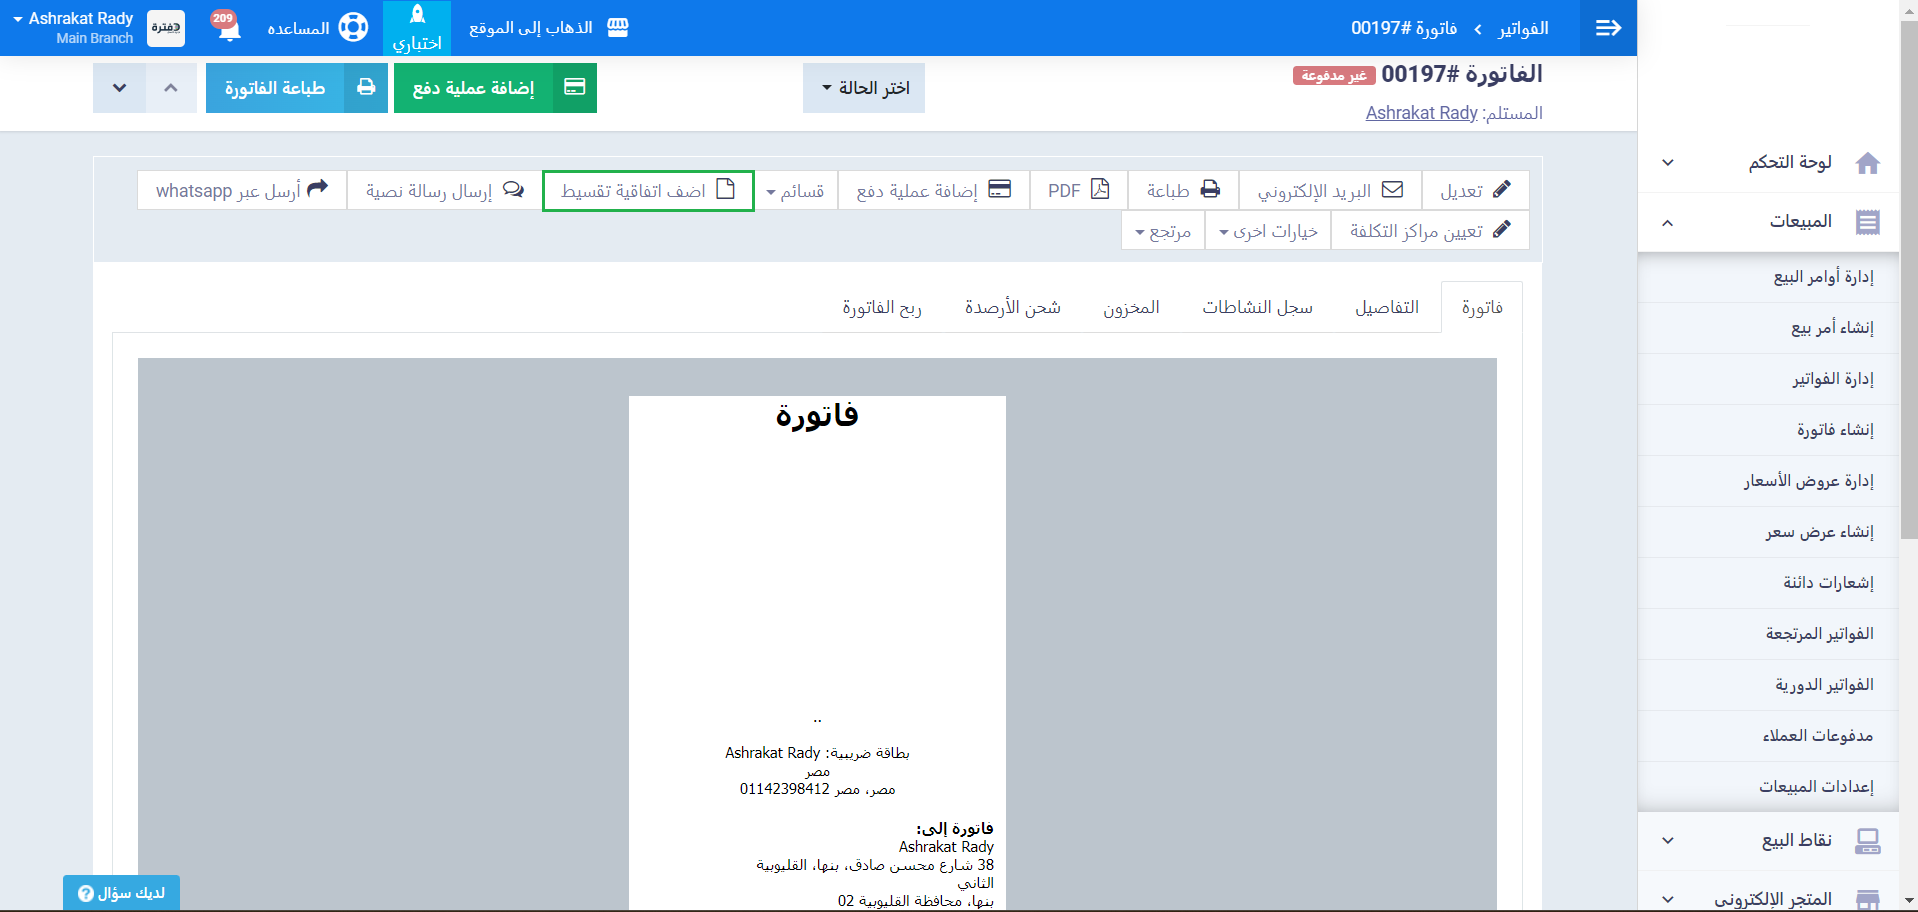
Task: Open the خيارات اخرى options dropdown
Action: click(1268, 232)
